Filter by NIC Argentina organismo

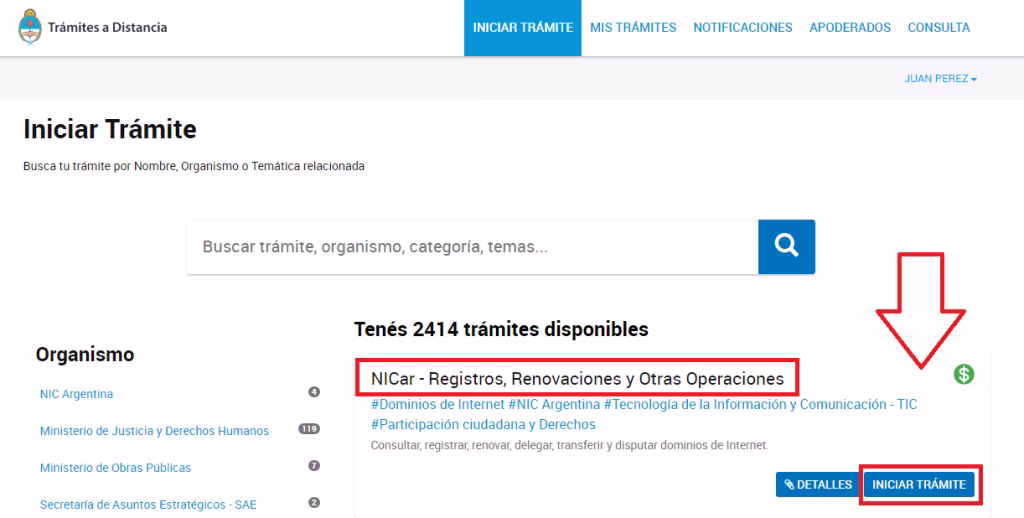[x=76, y=394]
